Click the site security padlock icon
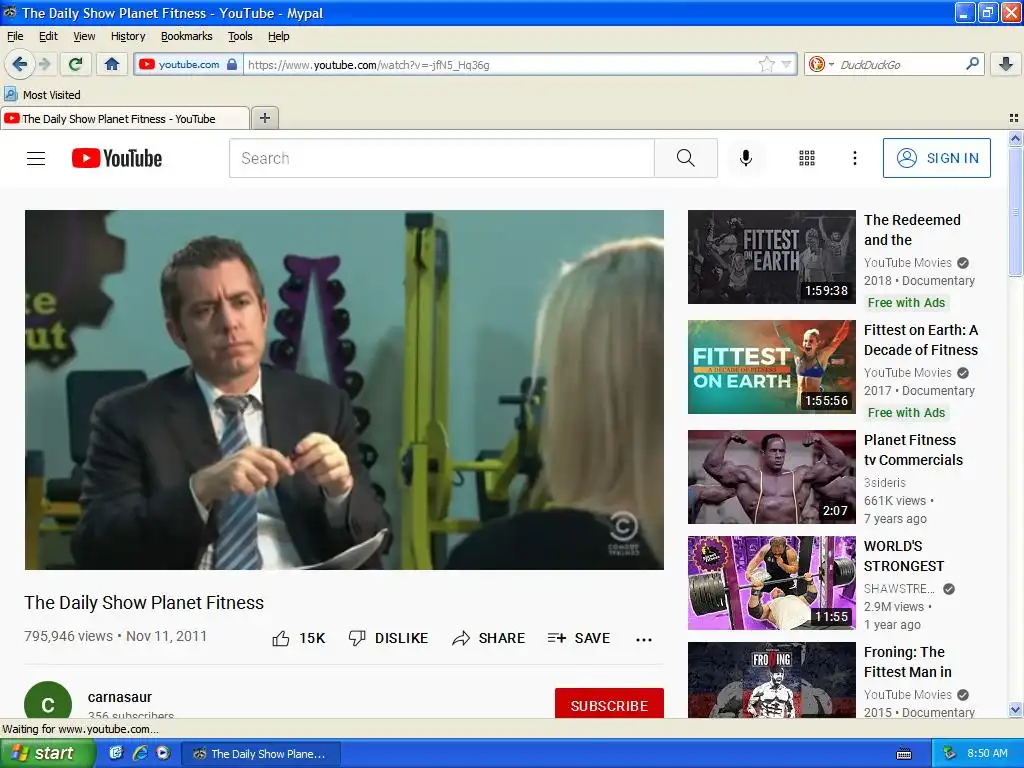The width and height of the screenshot is (1024, 768). pyautogui.click(x=232, y=64)
